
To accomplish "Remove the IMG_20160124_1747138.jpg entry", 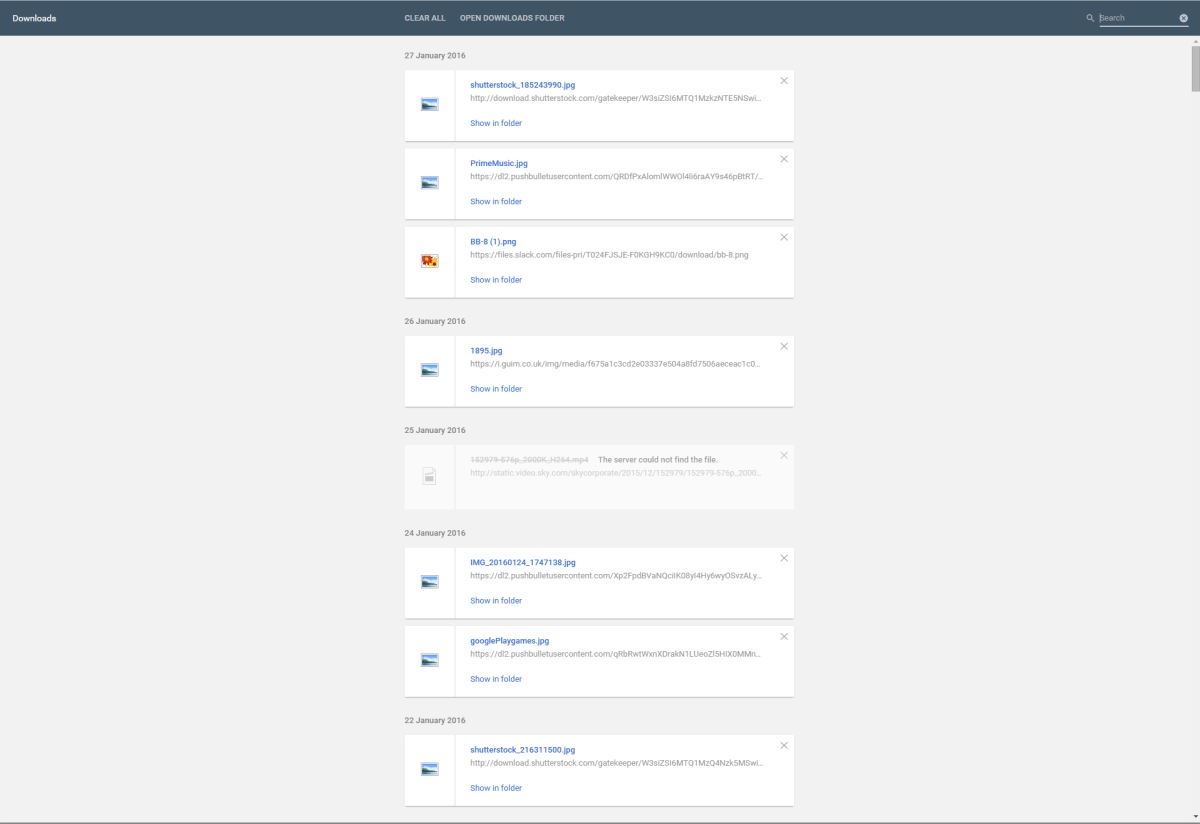I will point(784,558).
